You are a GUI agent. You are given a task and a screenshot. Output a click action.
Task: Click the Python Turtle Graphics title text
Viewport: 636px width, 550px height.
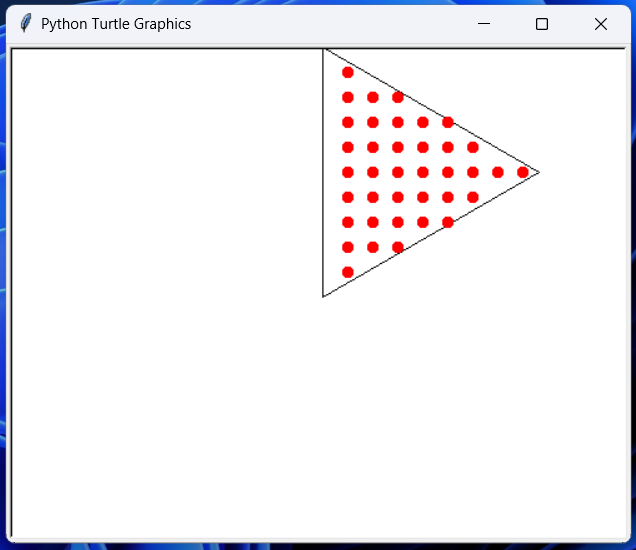[x=116, y=24]
